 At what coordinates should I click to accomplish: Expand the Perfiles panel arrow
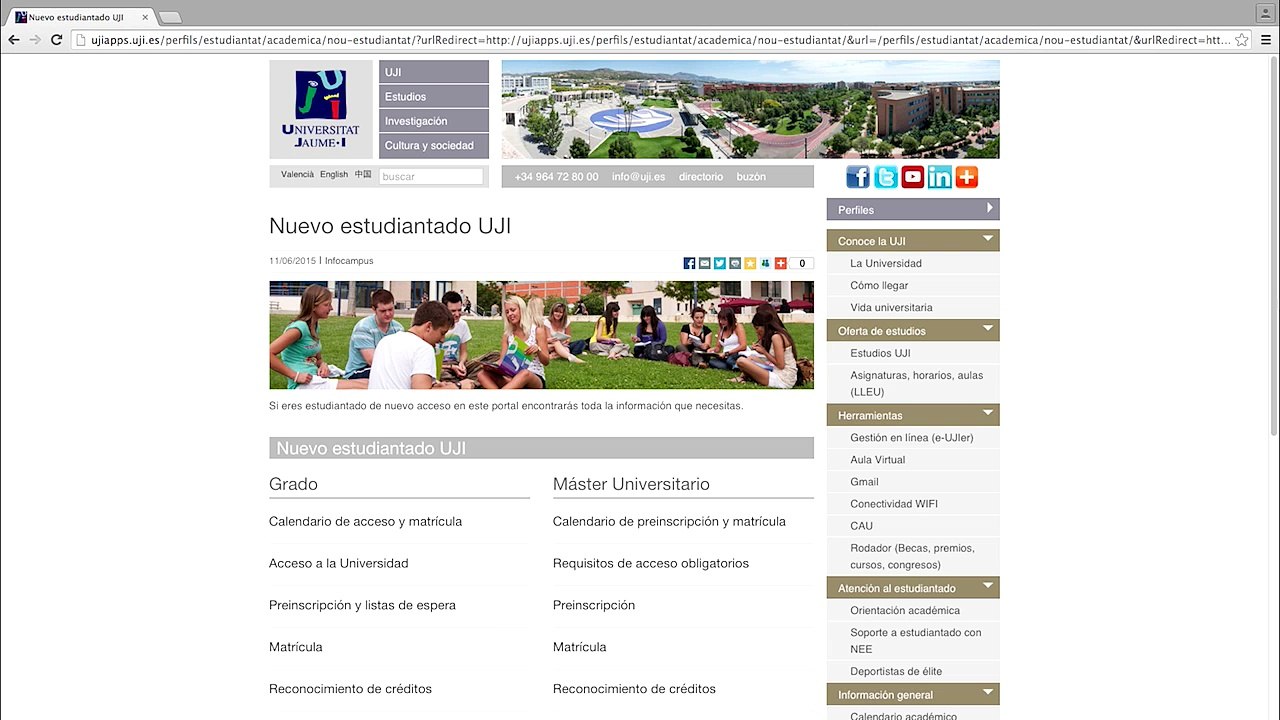[989, 208]
